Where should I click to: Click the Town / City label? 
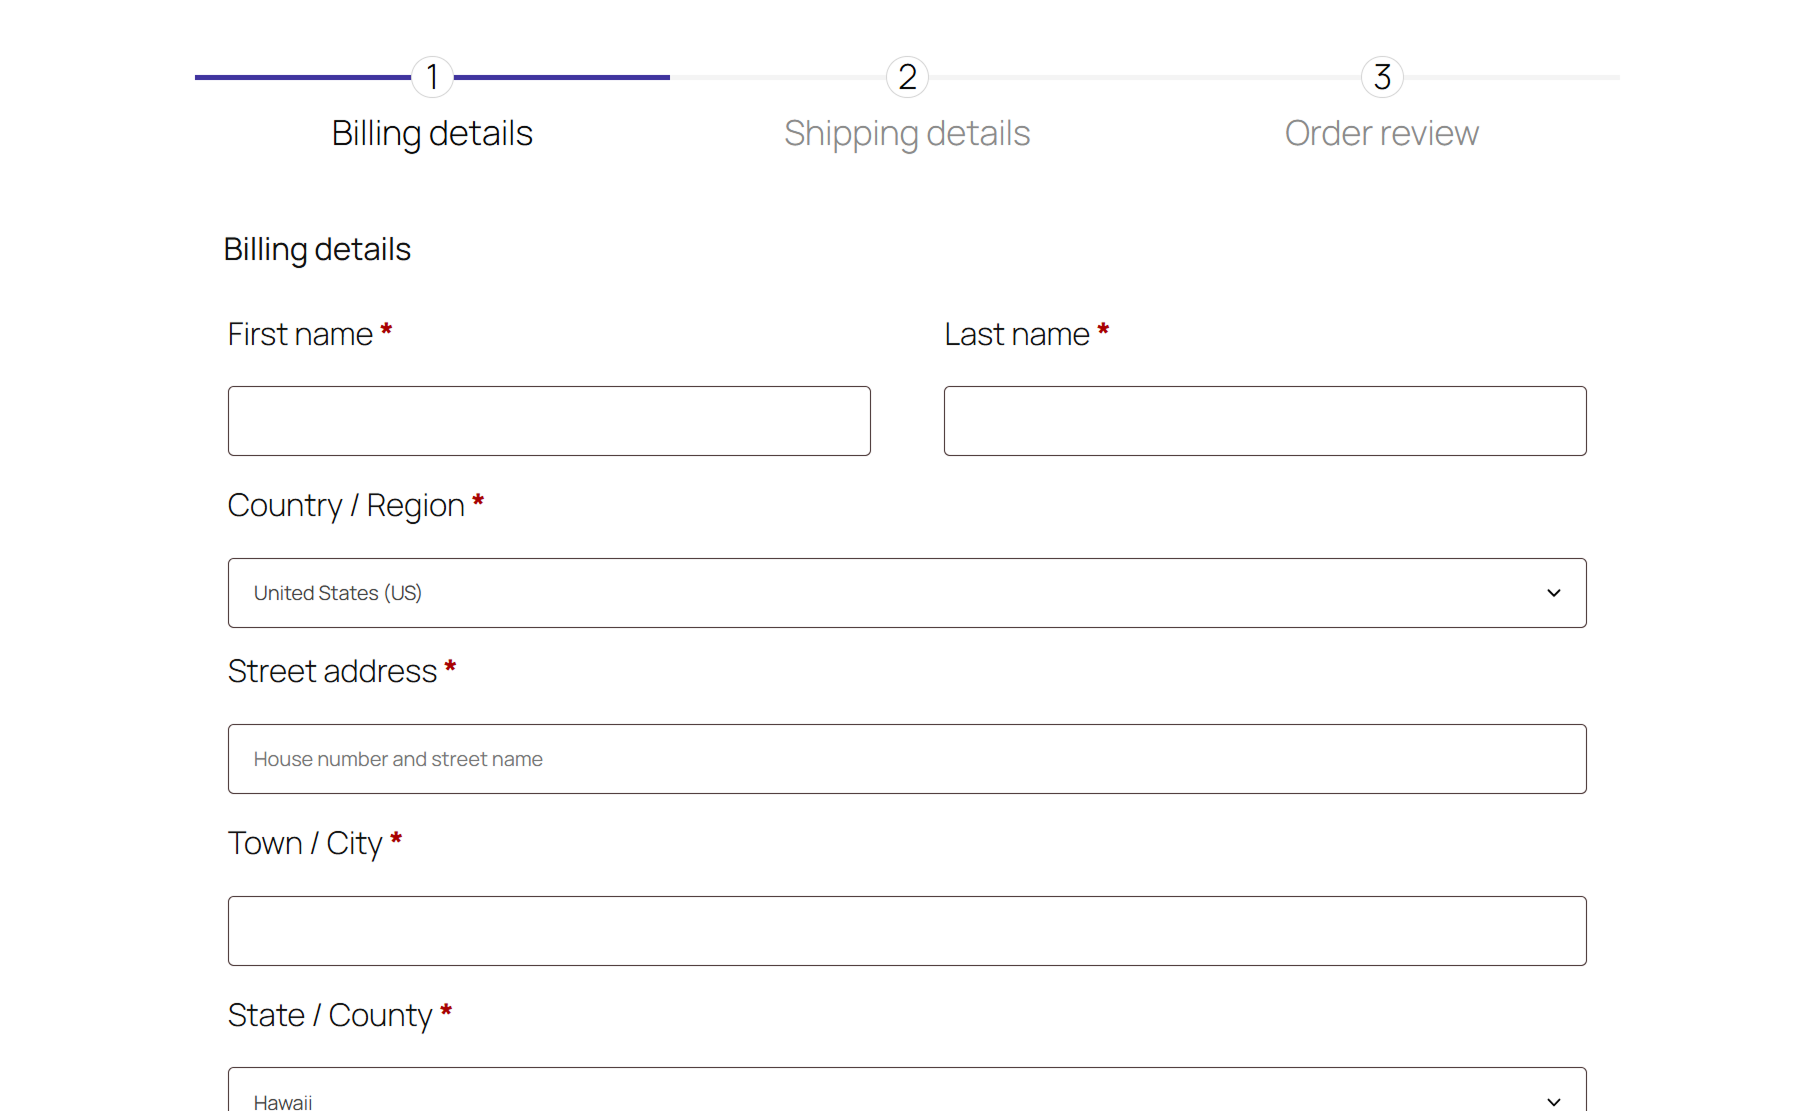[305, 843]
